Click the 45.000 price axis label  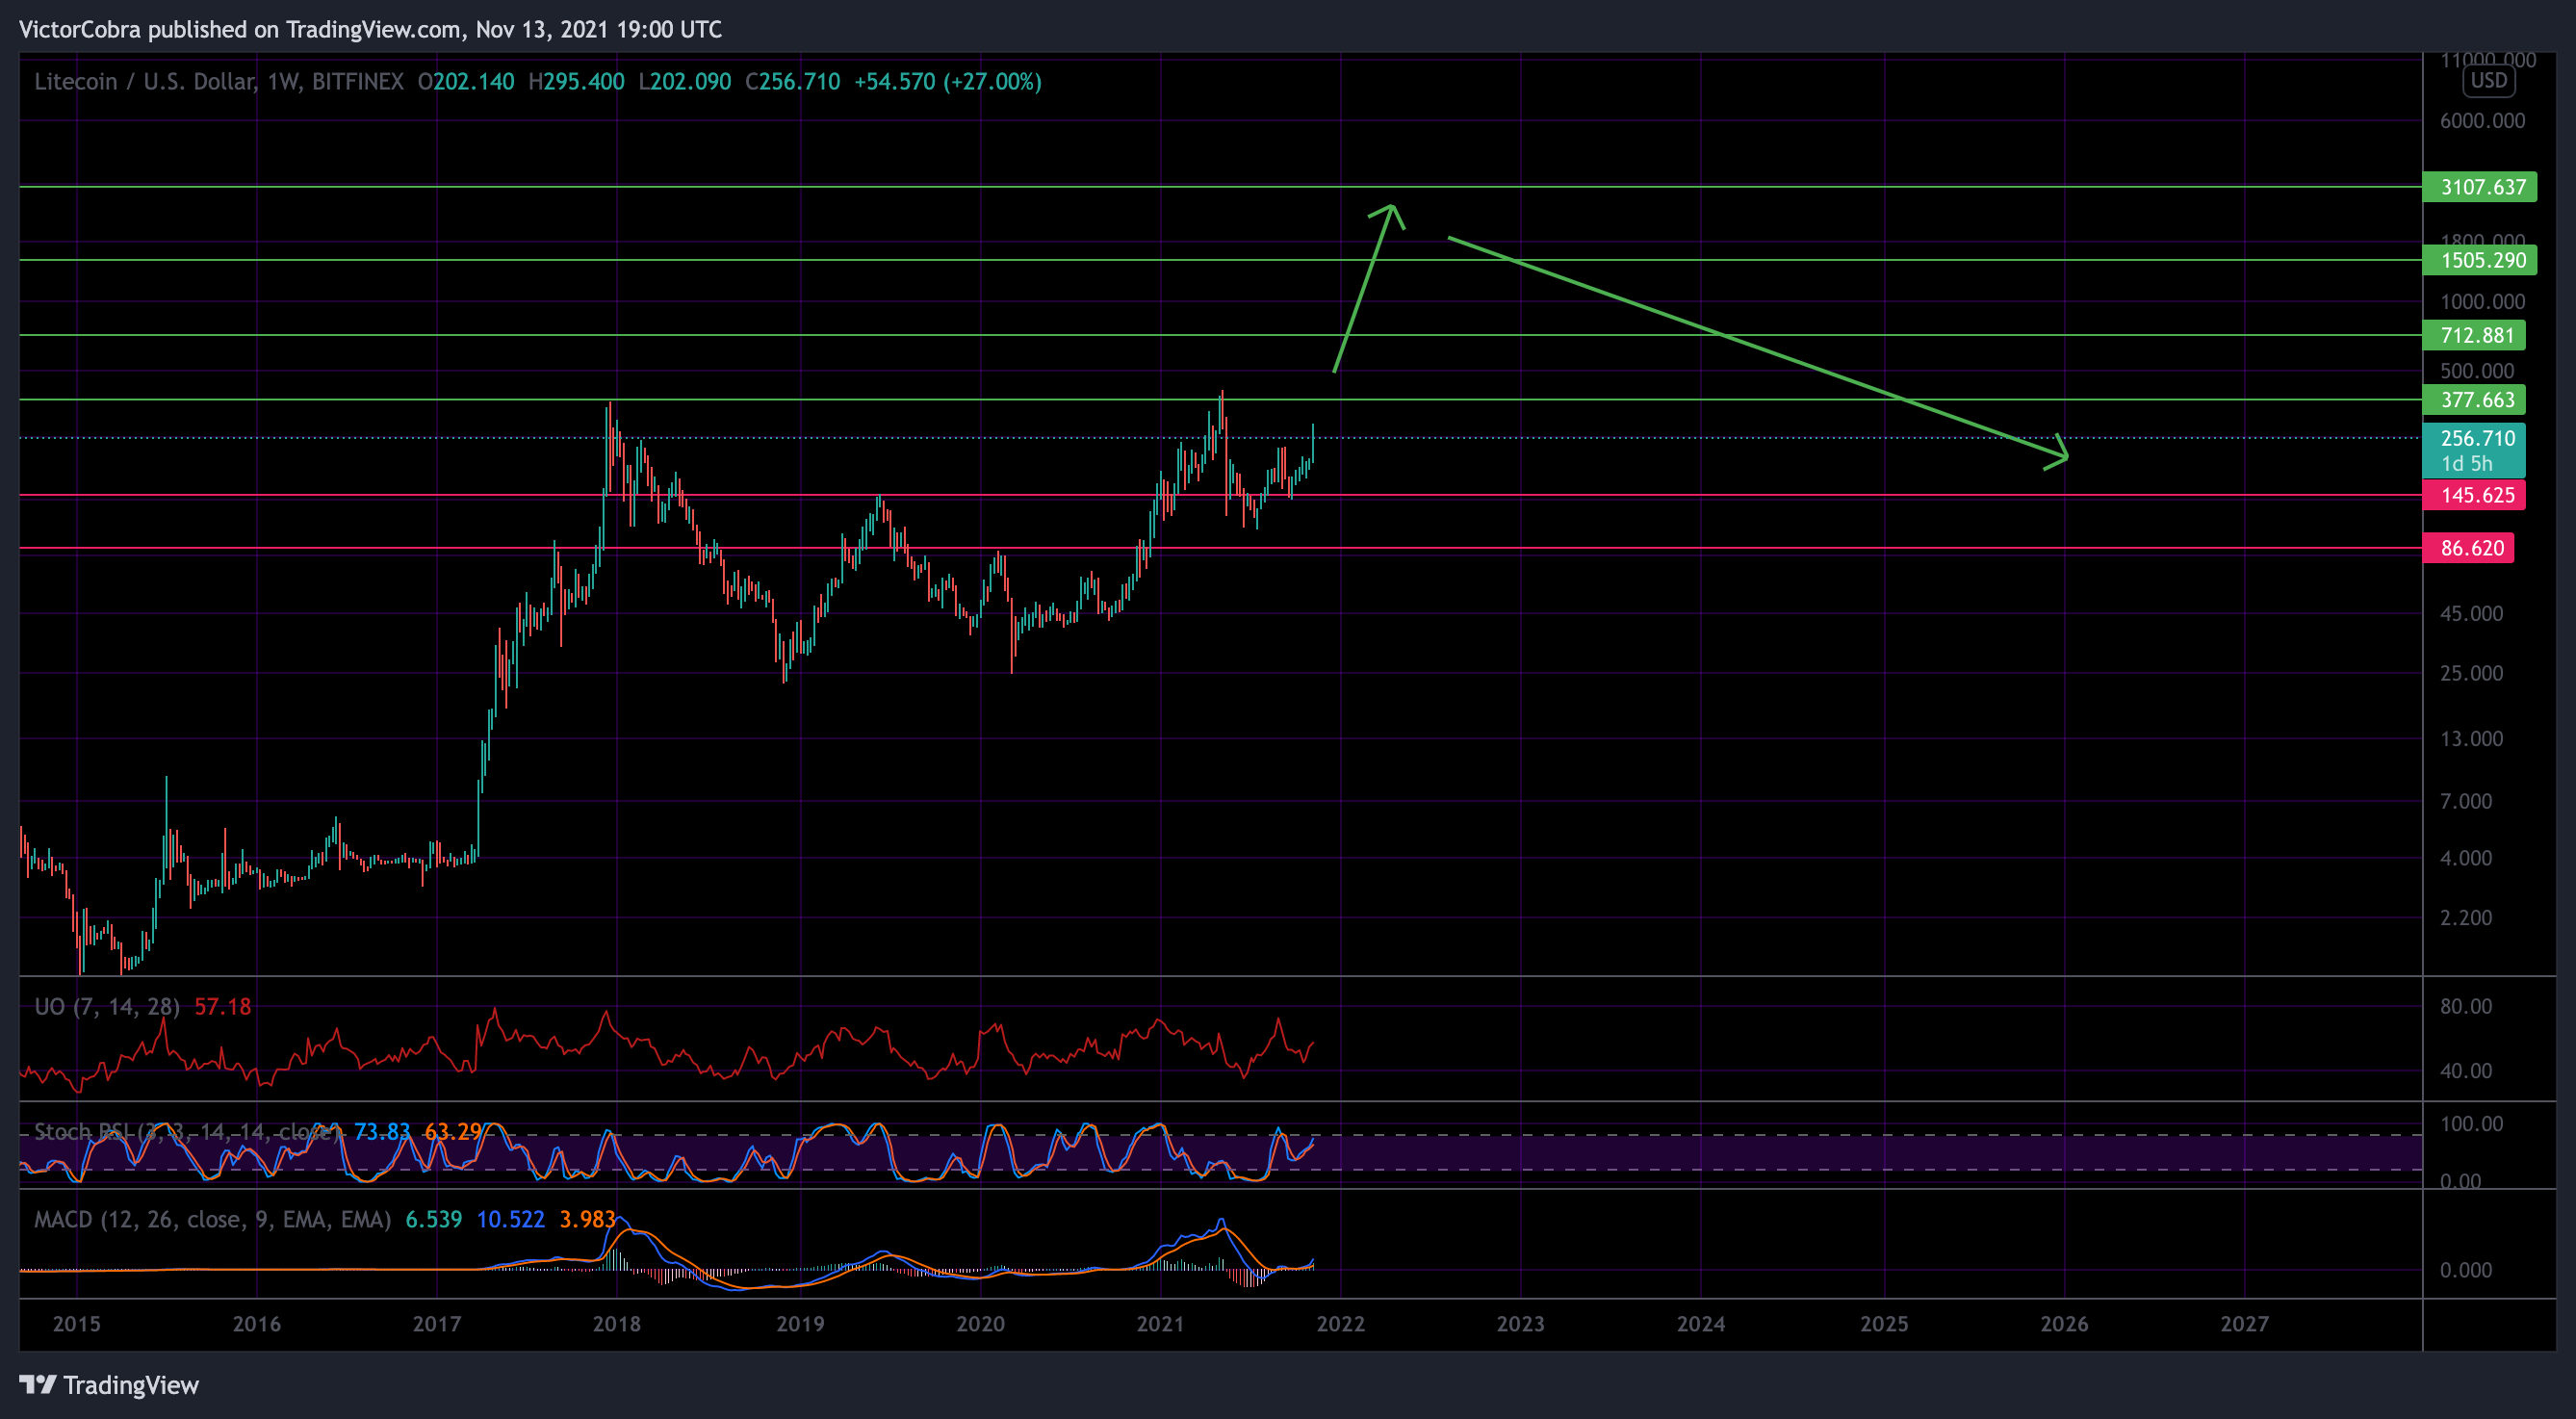2471,614
